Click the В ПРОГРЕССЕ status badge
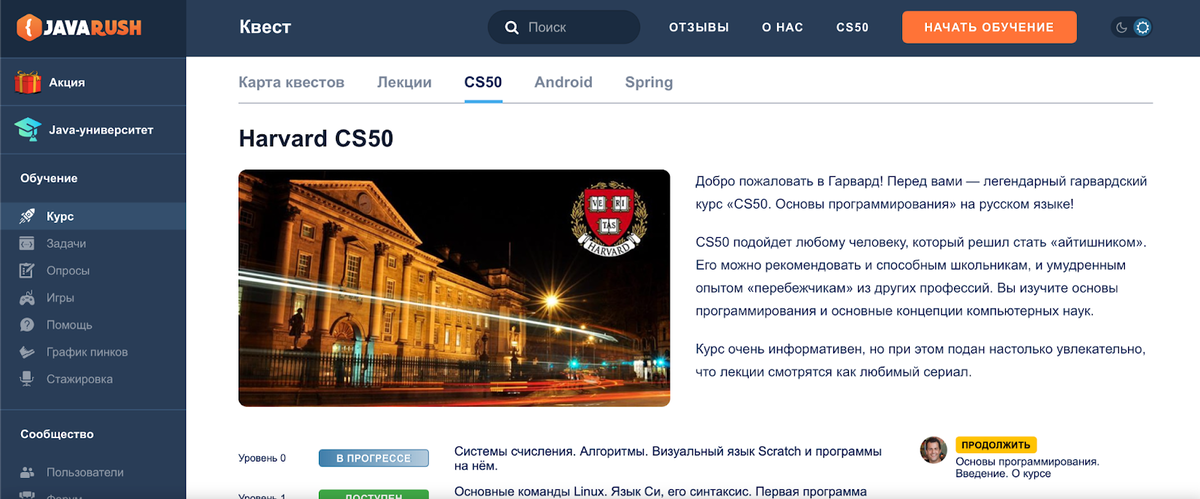Image resolution: width=1200 pixels, height=499 pixels. click(x=373, y=458)
